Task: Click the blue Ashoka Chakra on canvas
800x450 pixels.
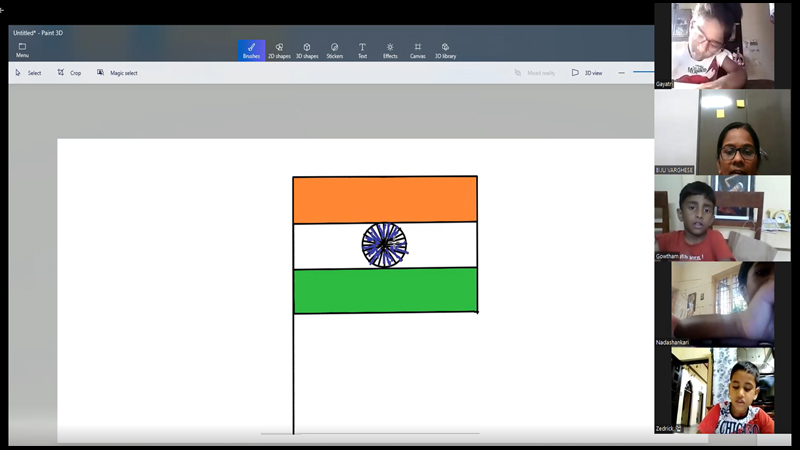Action: point(384,245)
